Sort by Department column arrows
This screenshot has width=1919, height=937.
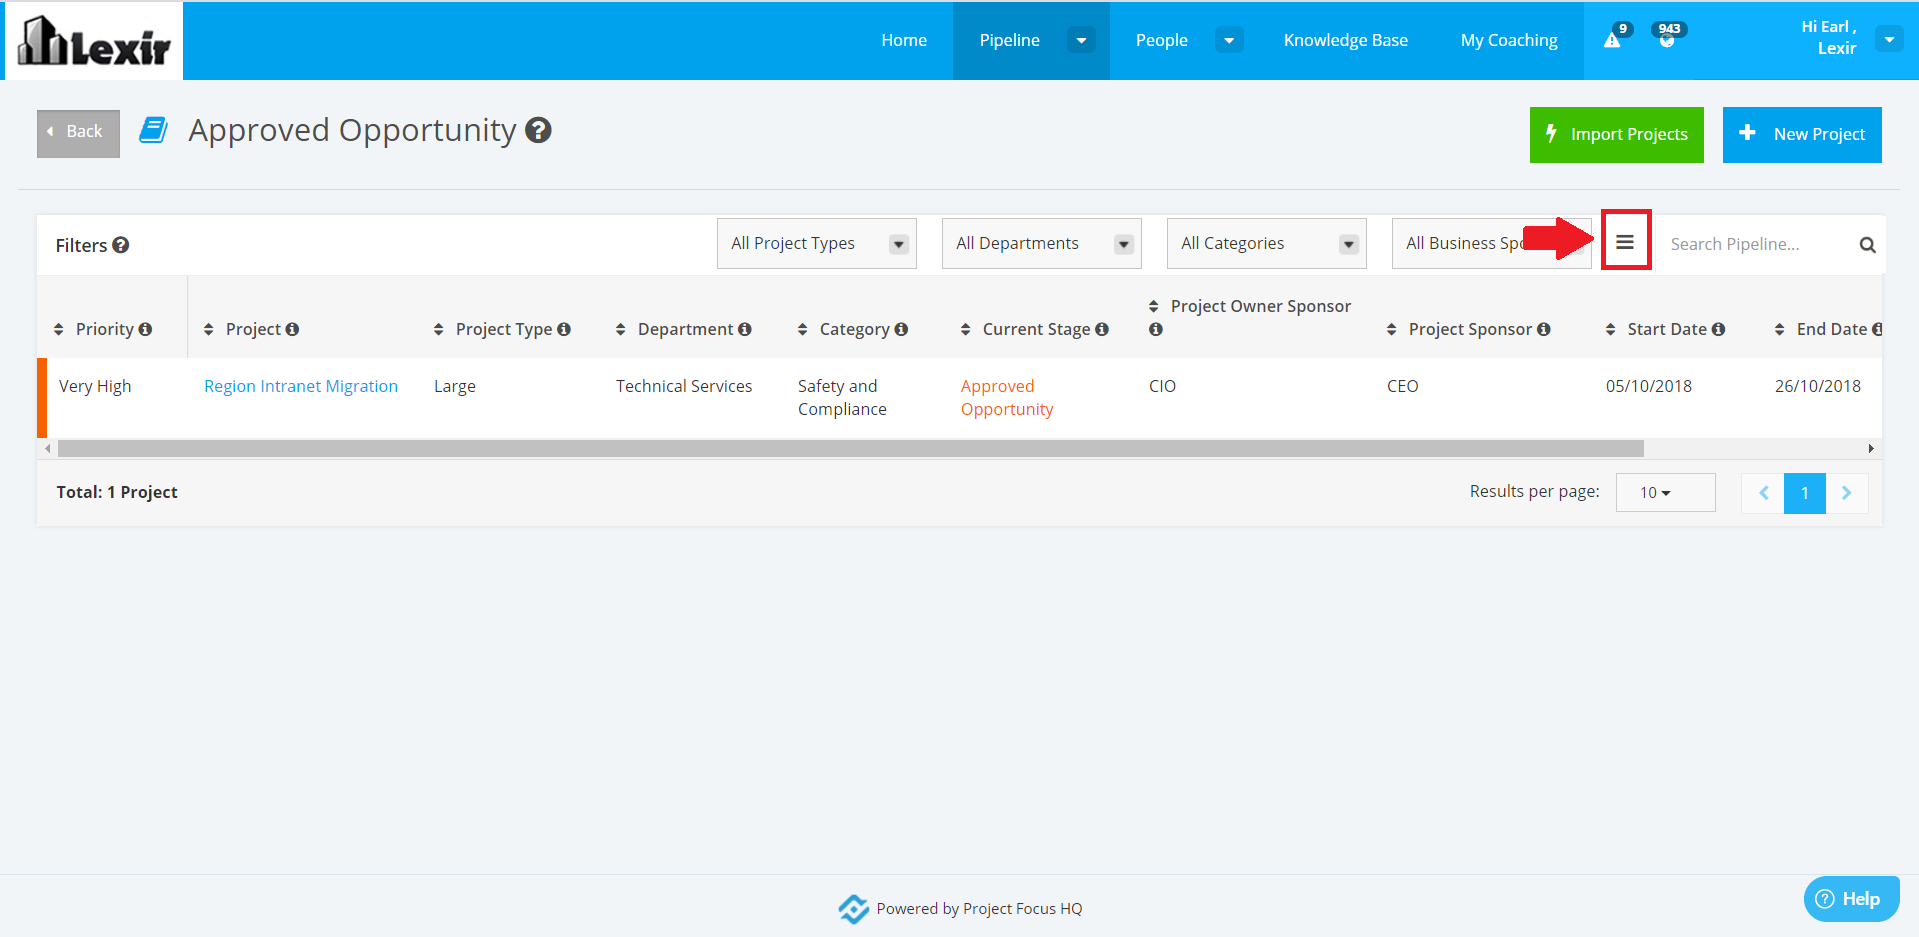point(620,329)
